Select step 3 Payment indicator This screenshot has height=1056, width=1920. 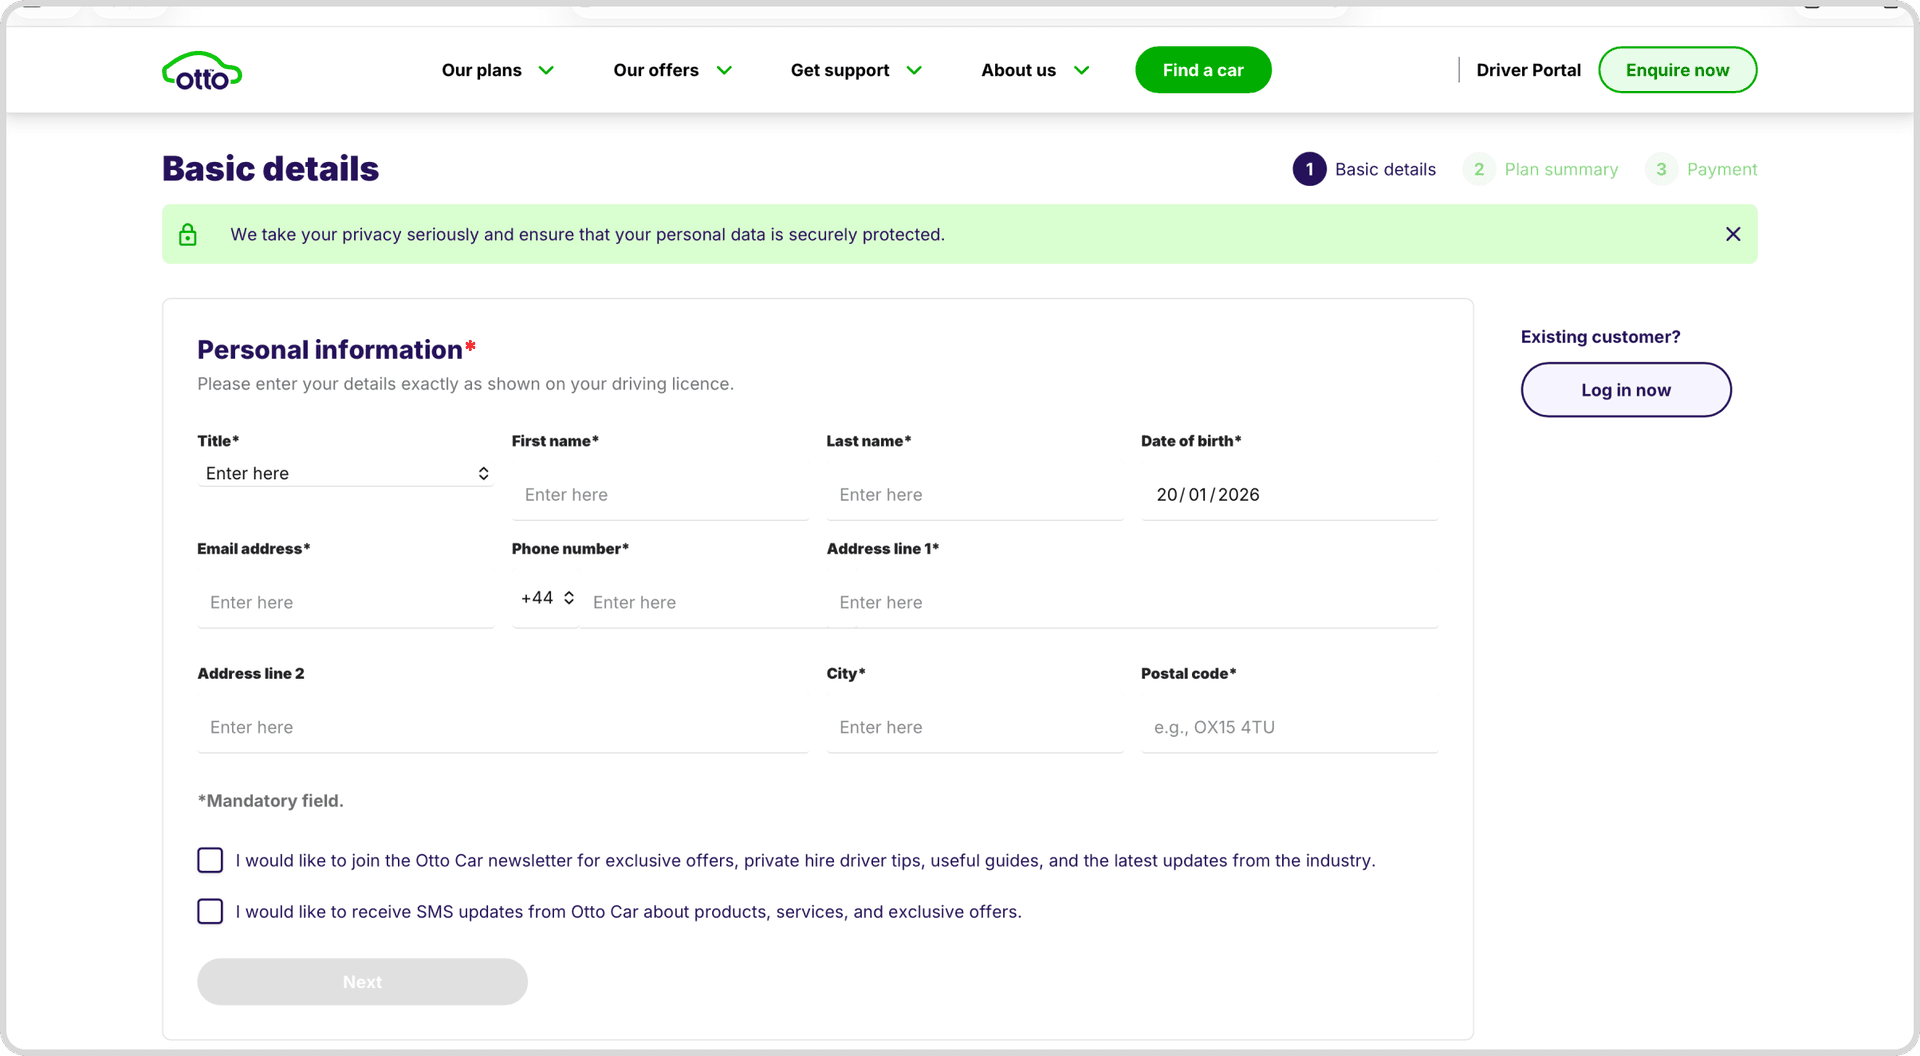(x=1701, y=169)
